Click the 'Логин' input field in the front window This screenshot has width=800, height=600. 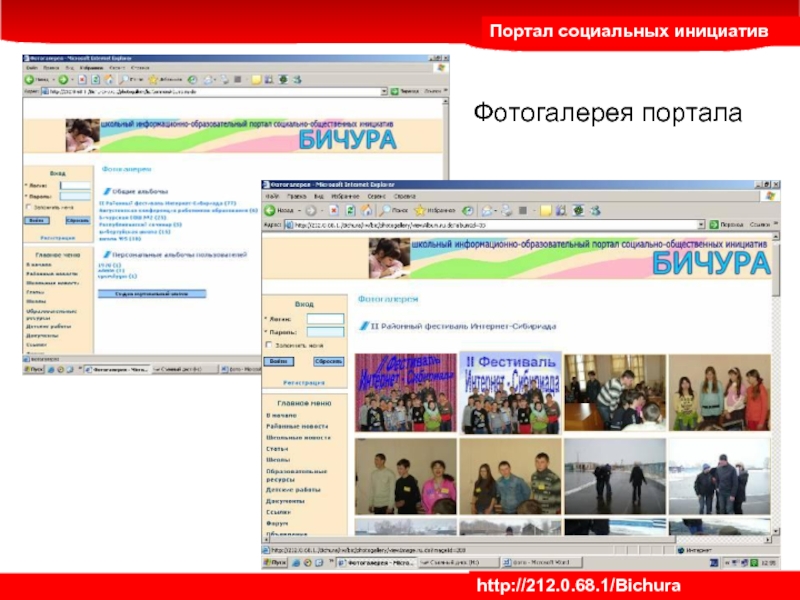[x=326, y=319]
